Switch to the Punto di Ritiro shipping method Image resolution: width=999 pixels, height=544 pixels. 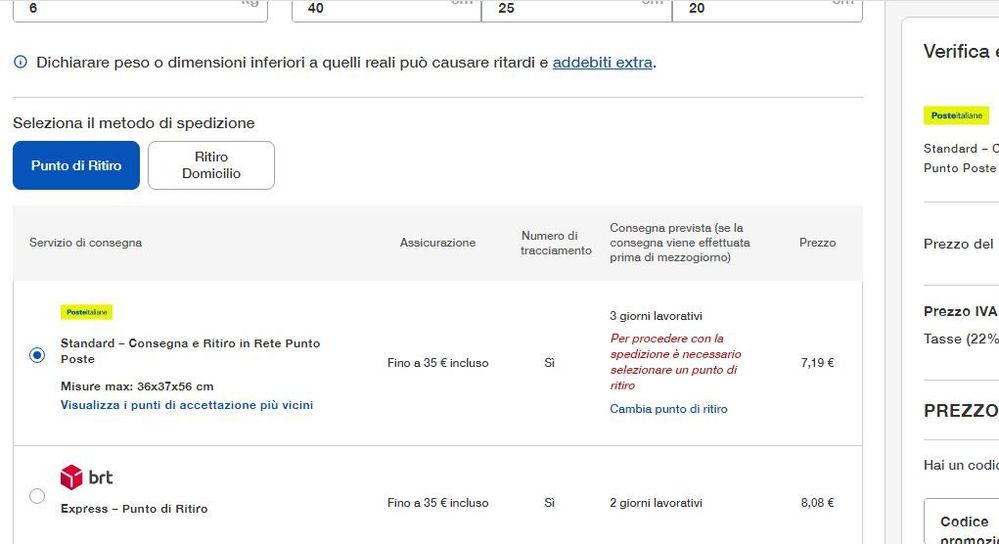pos(76,166)
